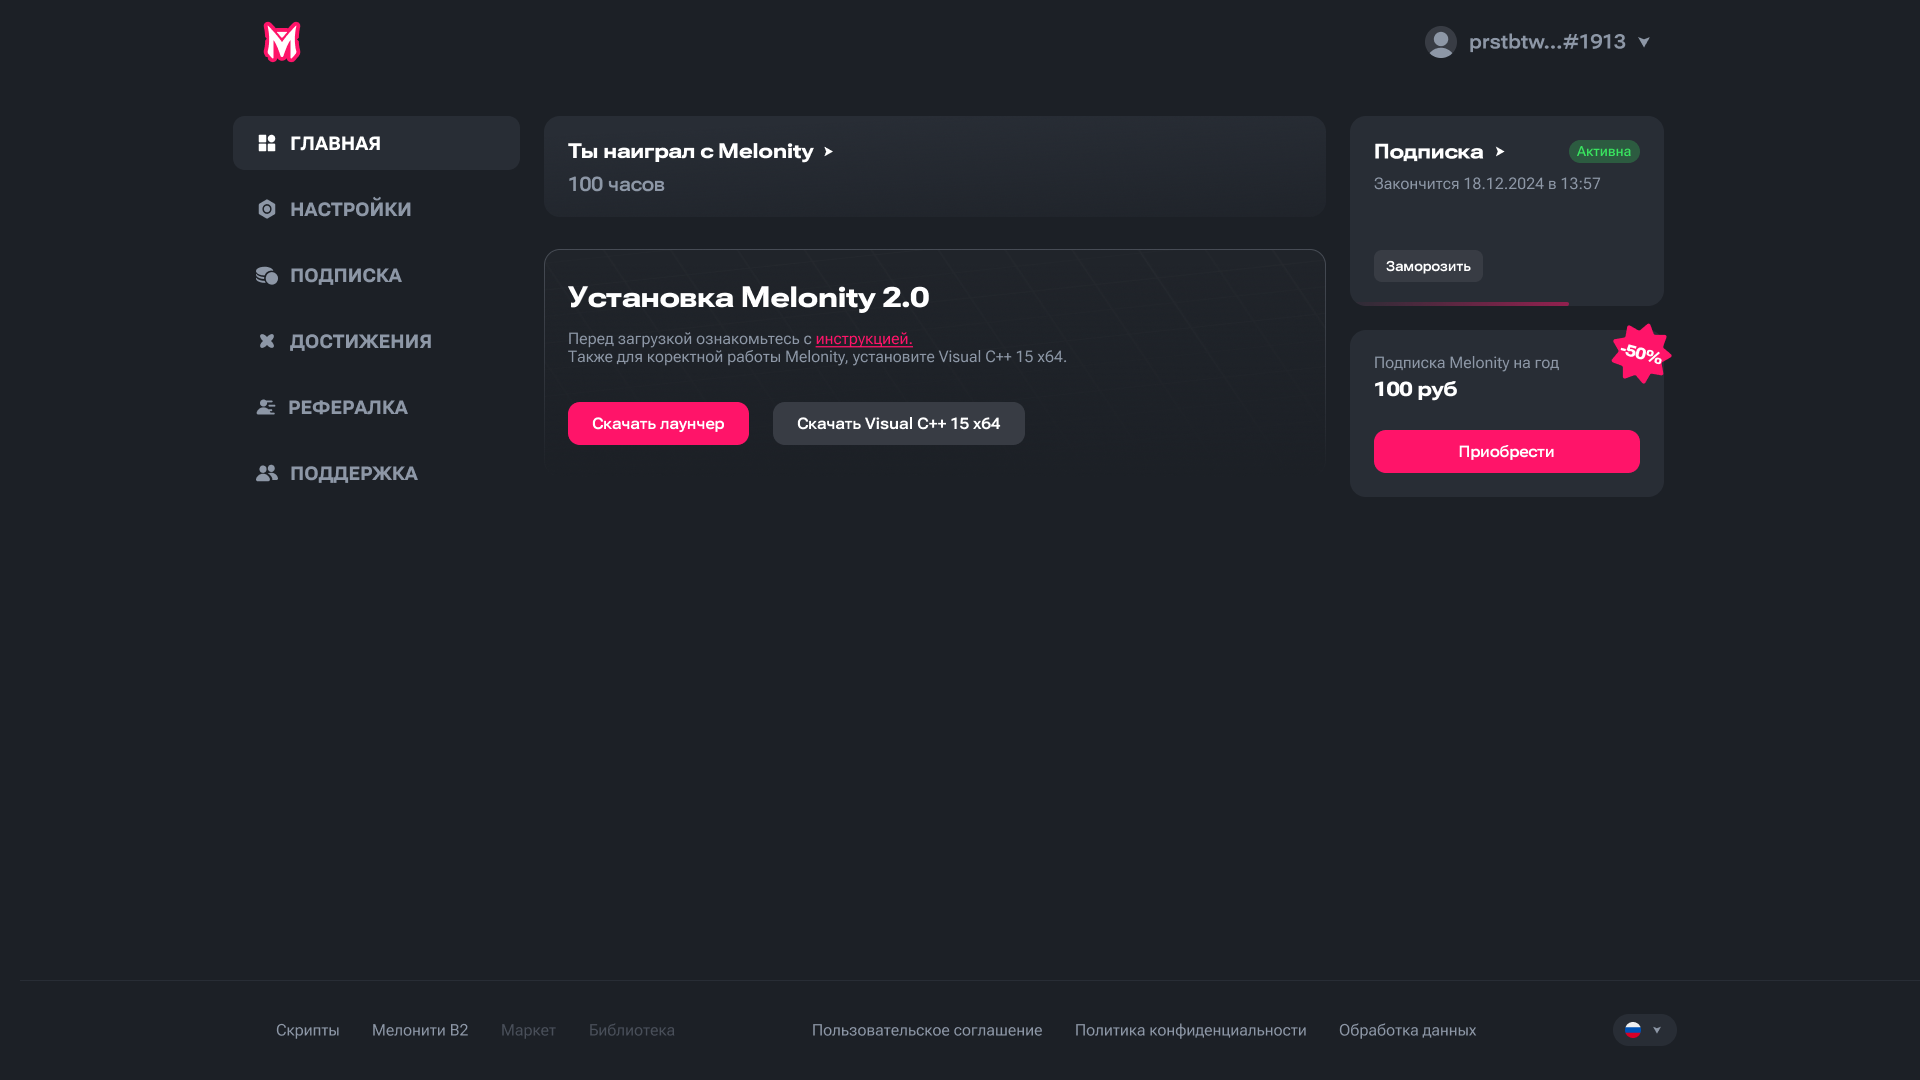This screenshot has height=1080, width=1920.
Task: Click the green 'Активна' status badge
Action: click(1604, 151)
